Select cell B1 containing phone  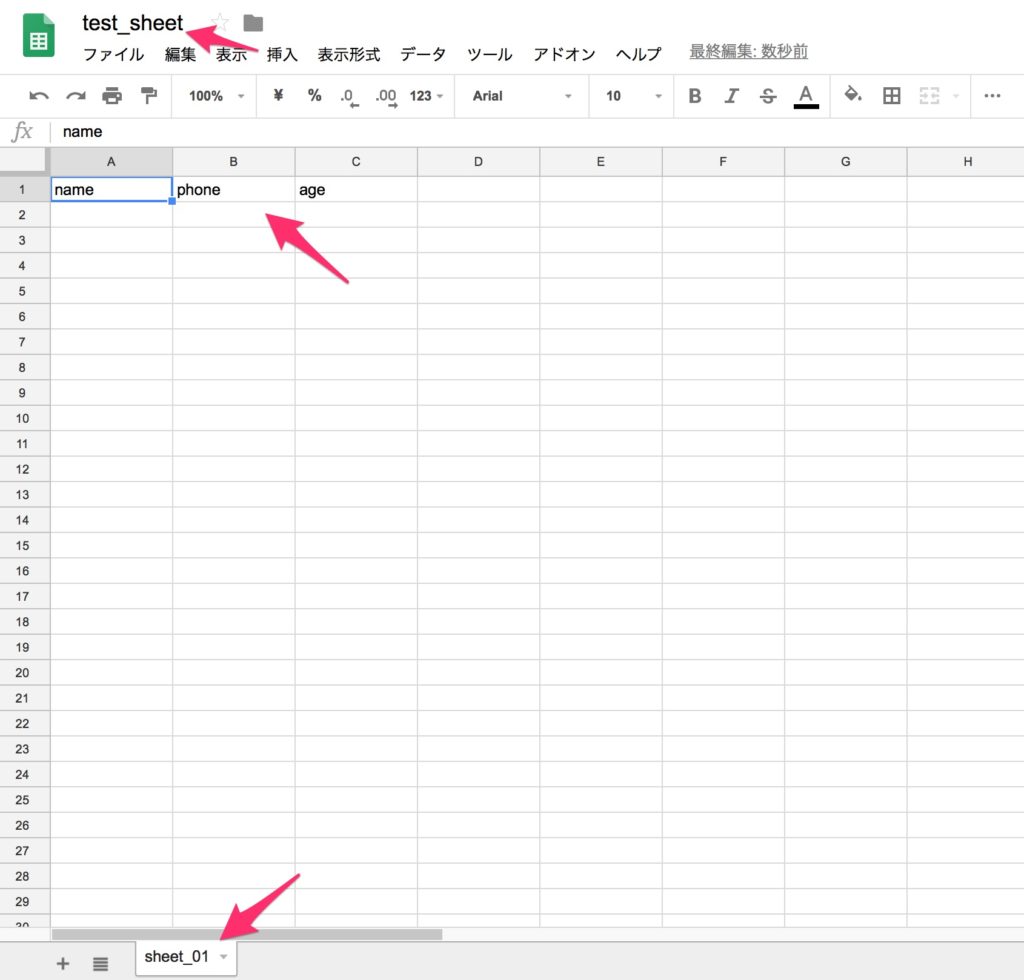click(x=233, y=189)
